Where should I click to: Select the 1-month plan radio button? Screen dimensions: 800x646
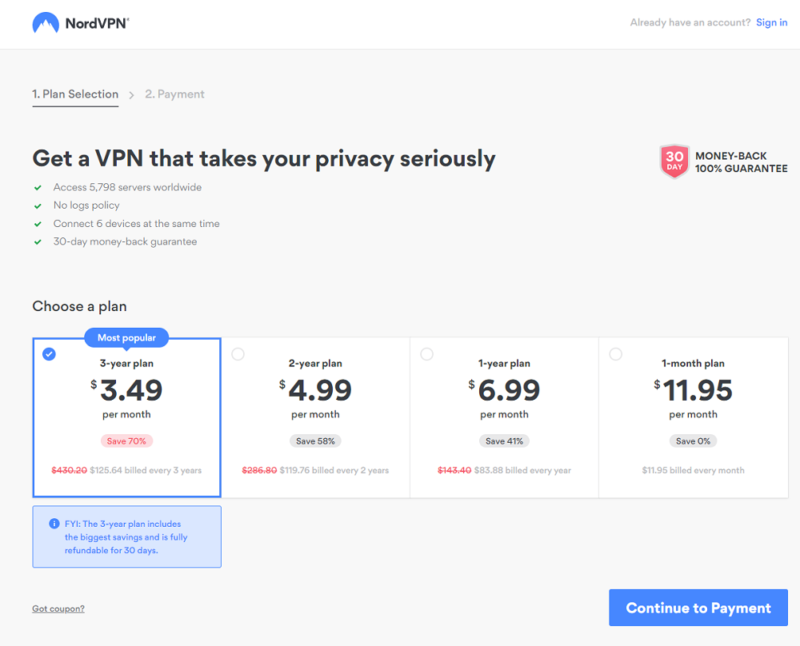[x=616, y=354]
